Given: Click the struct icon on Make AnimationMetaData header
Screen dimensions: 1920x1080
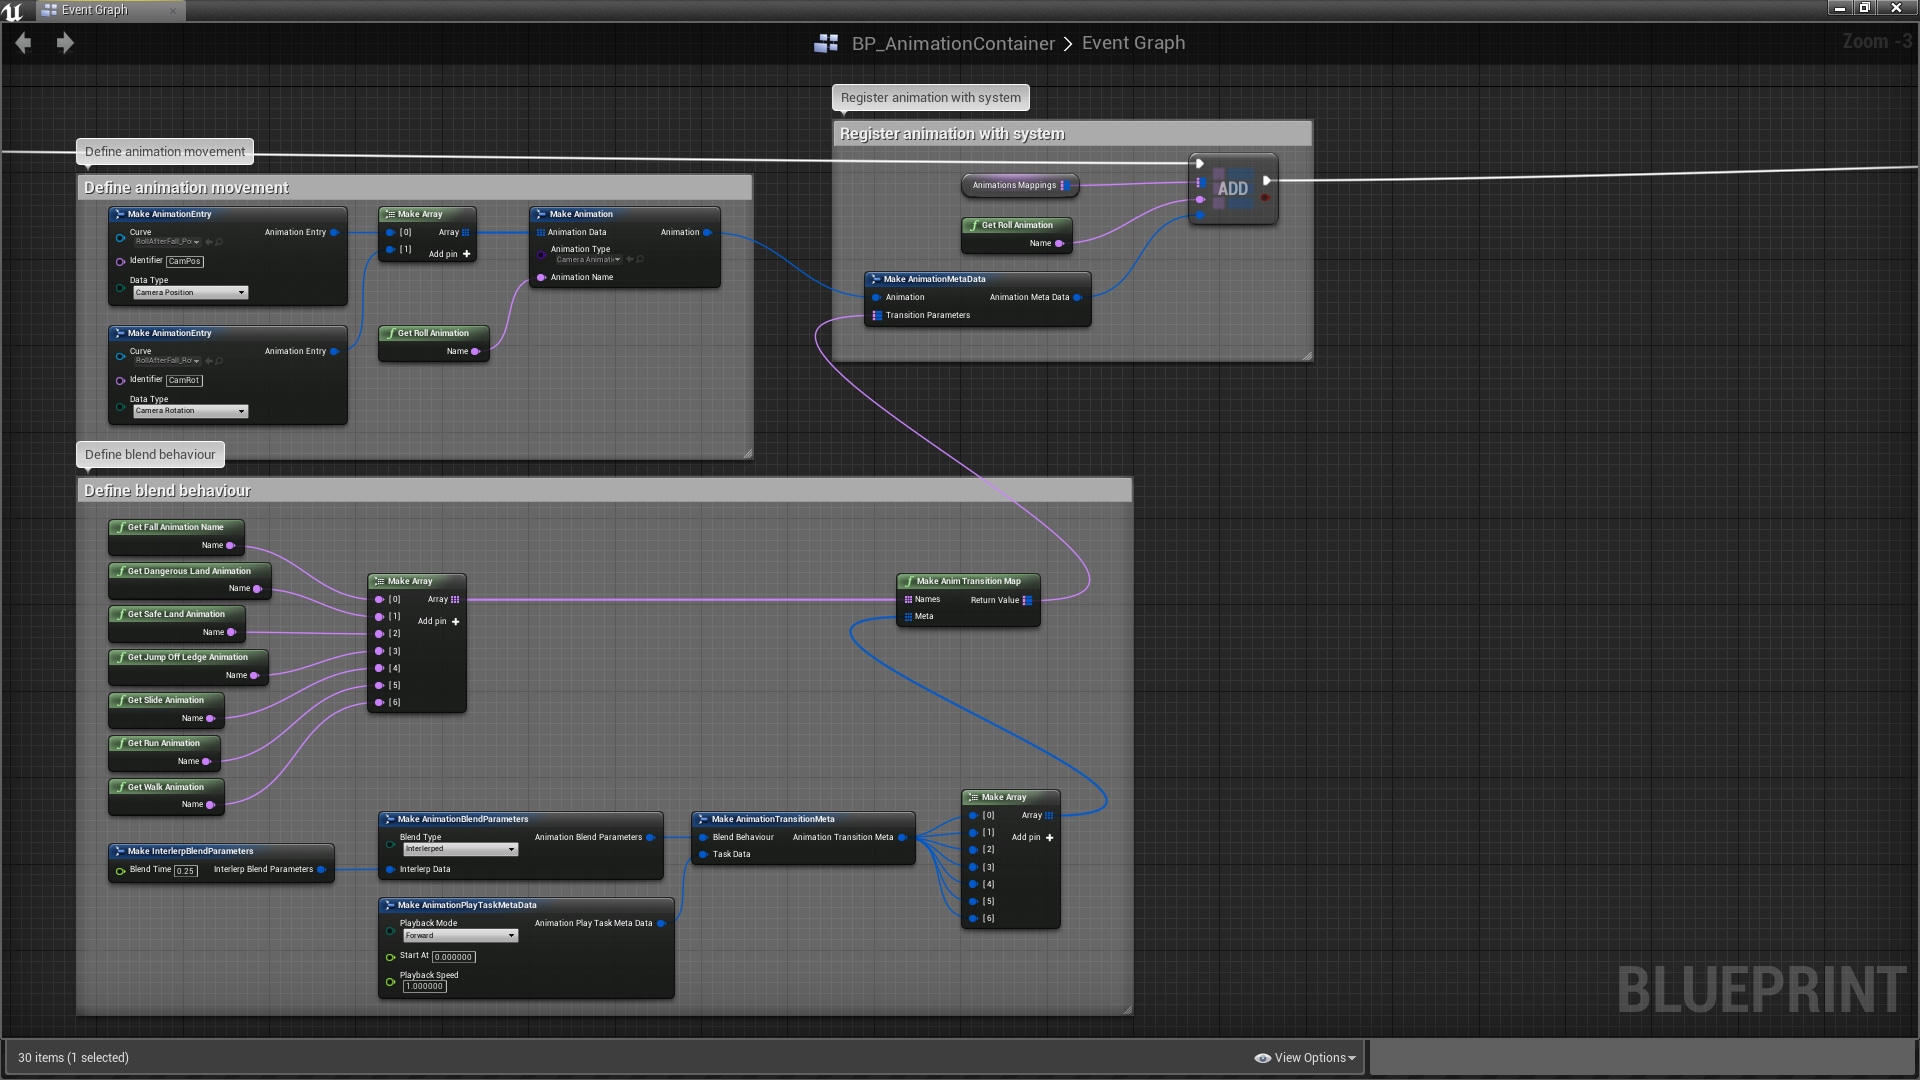Looking at the screenshot, I should 877,279.
